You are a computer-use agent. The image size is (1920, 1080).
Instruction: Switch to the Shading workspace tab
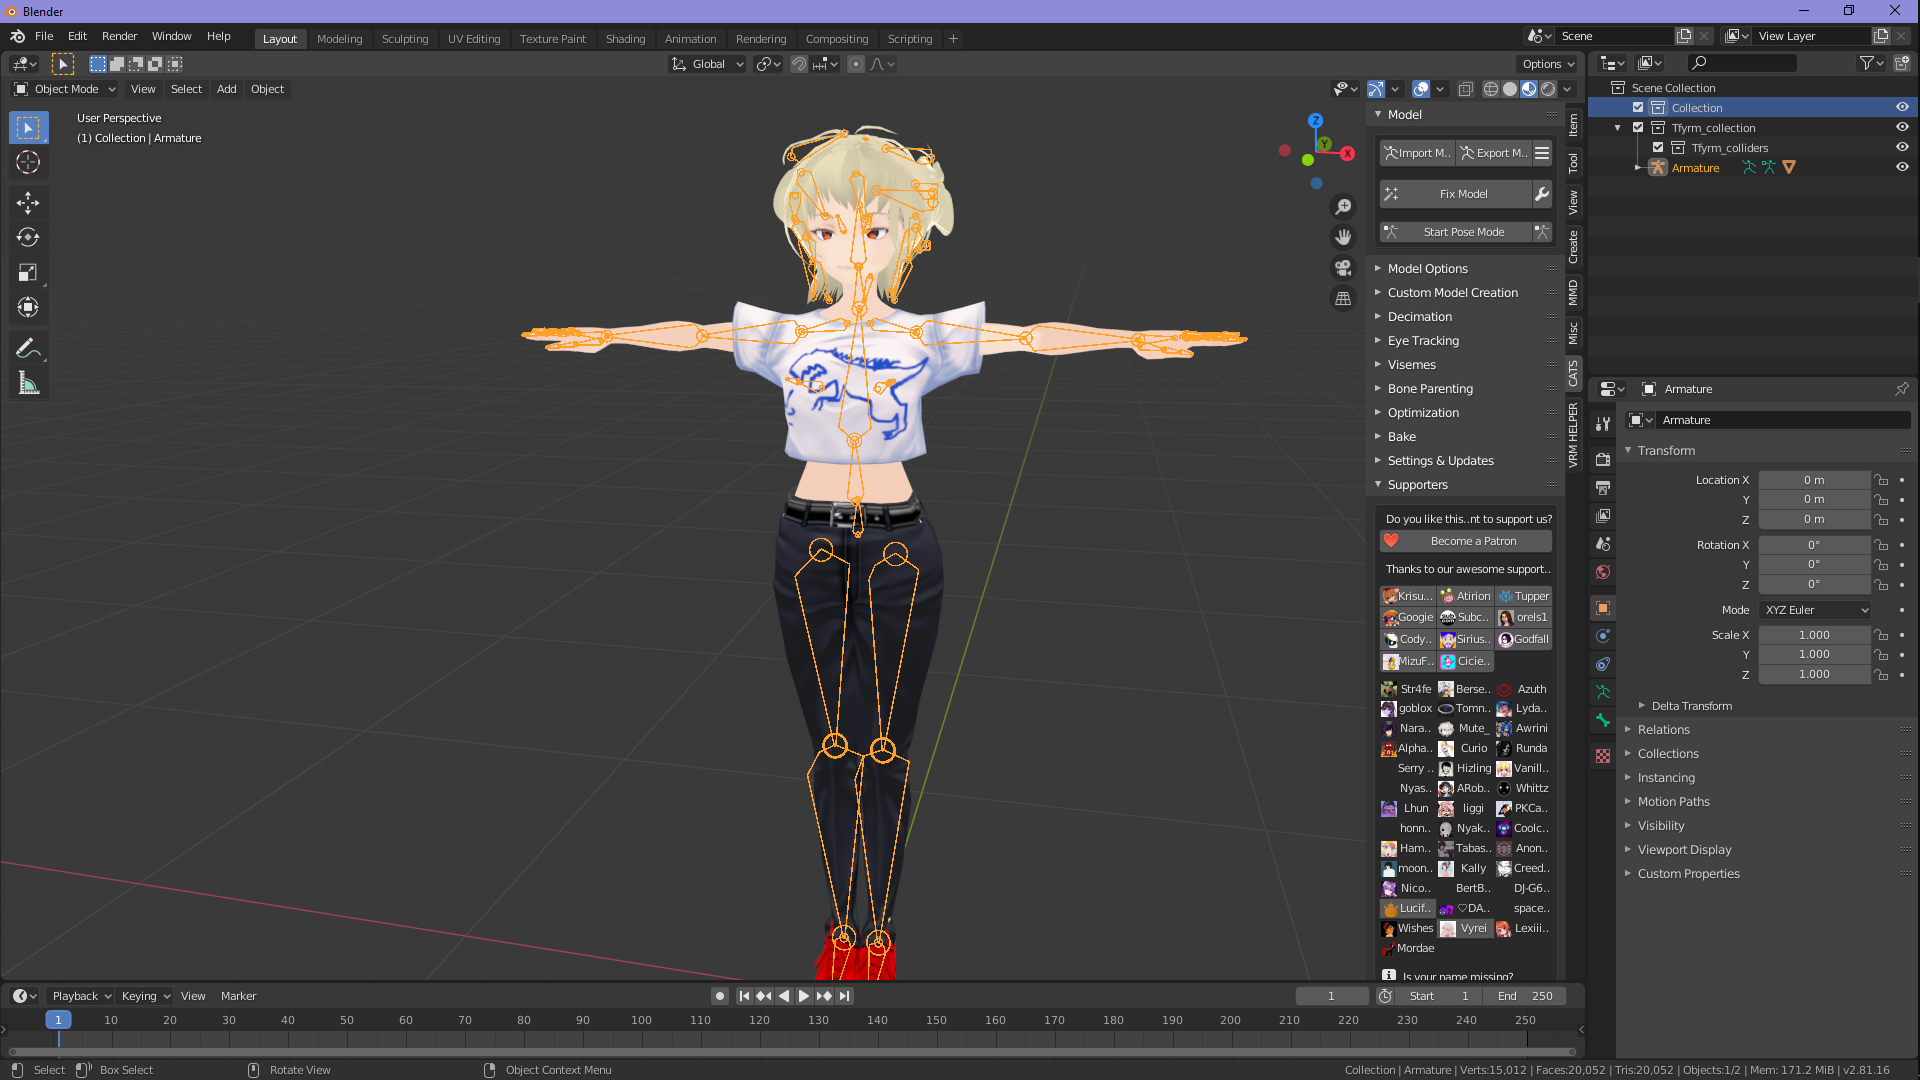click(625, 39)
